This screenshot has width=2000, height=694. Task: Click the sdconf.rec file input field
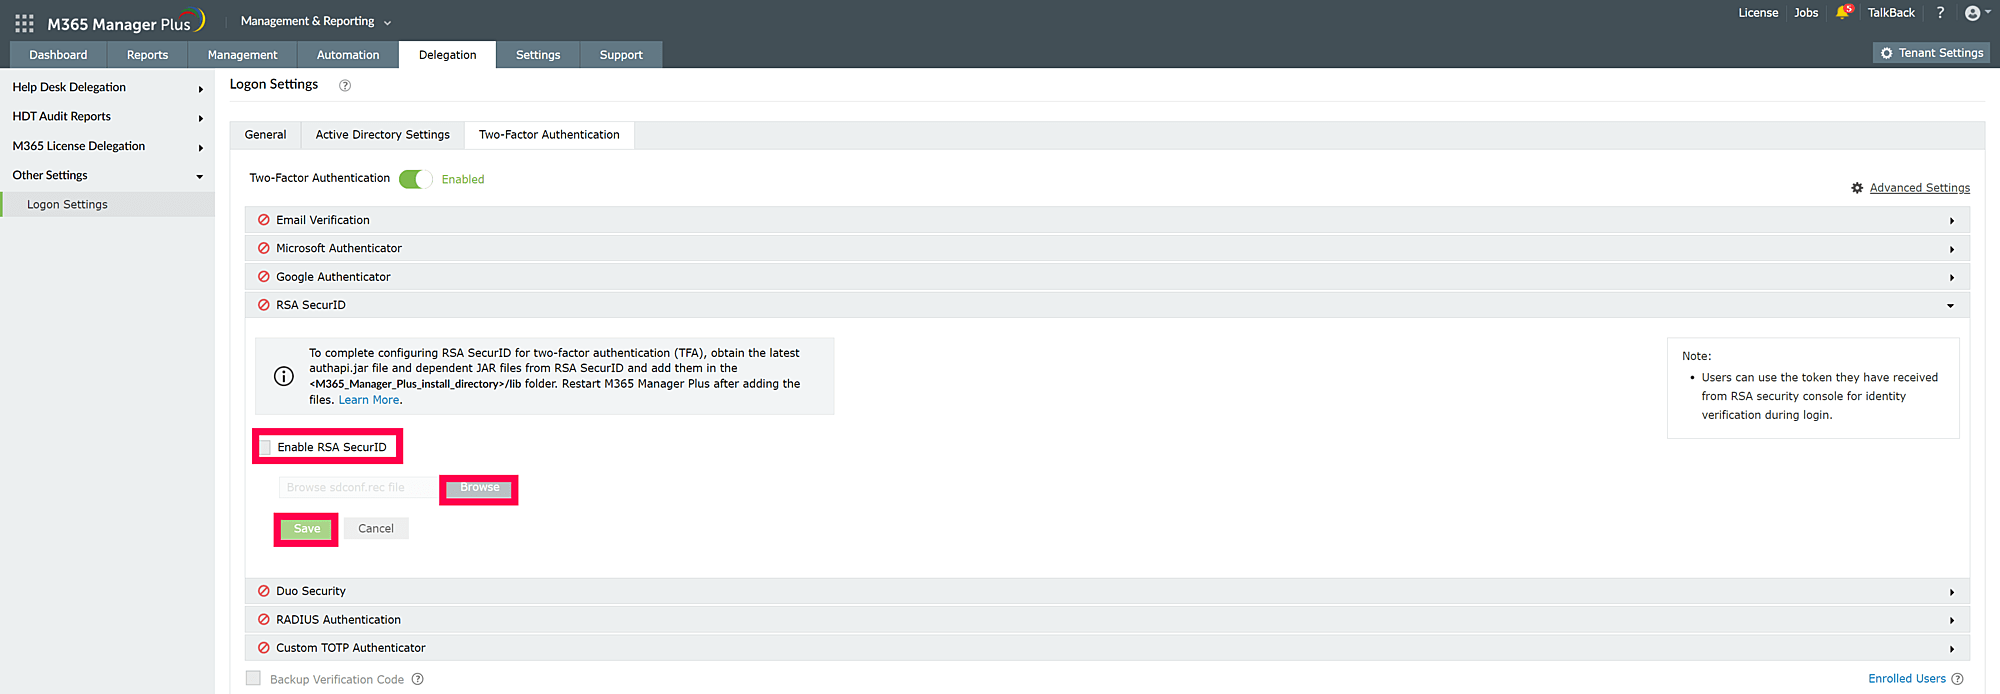pos(359,488)
